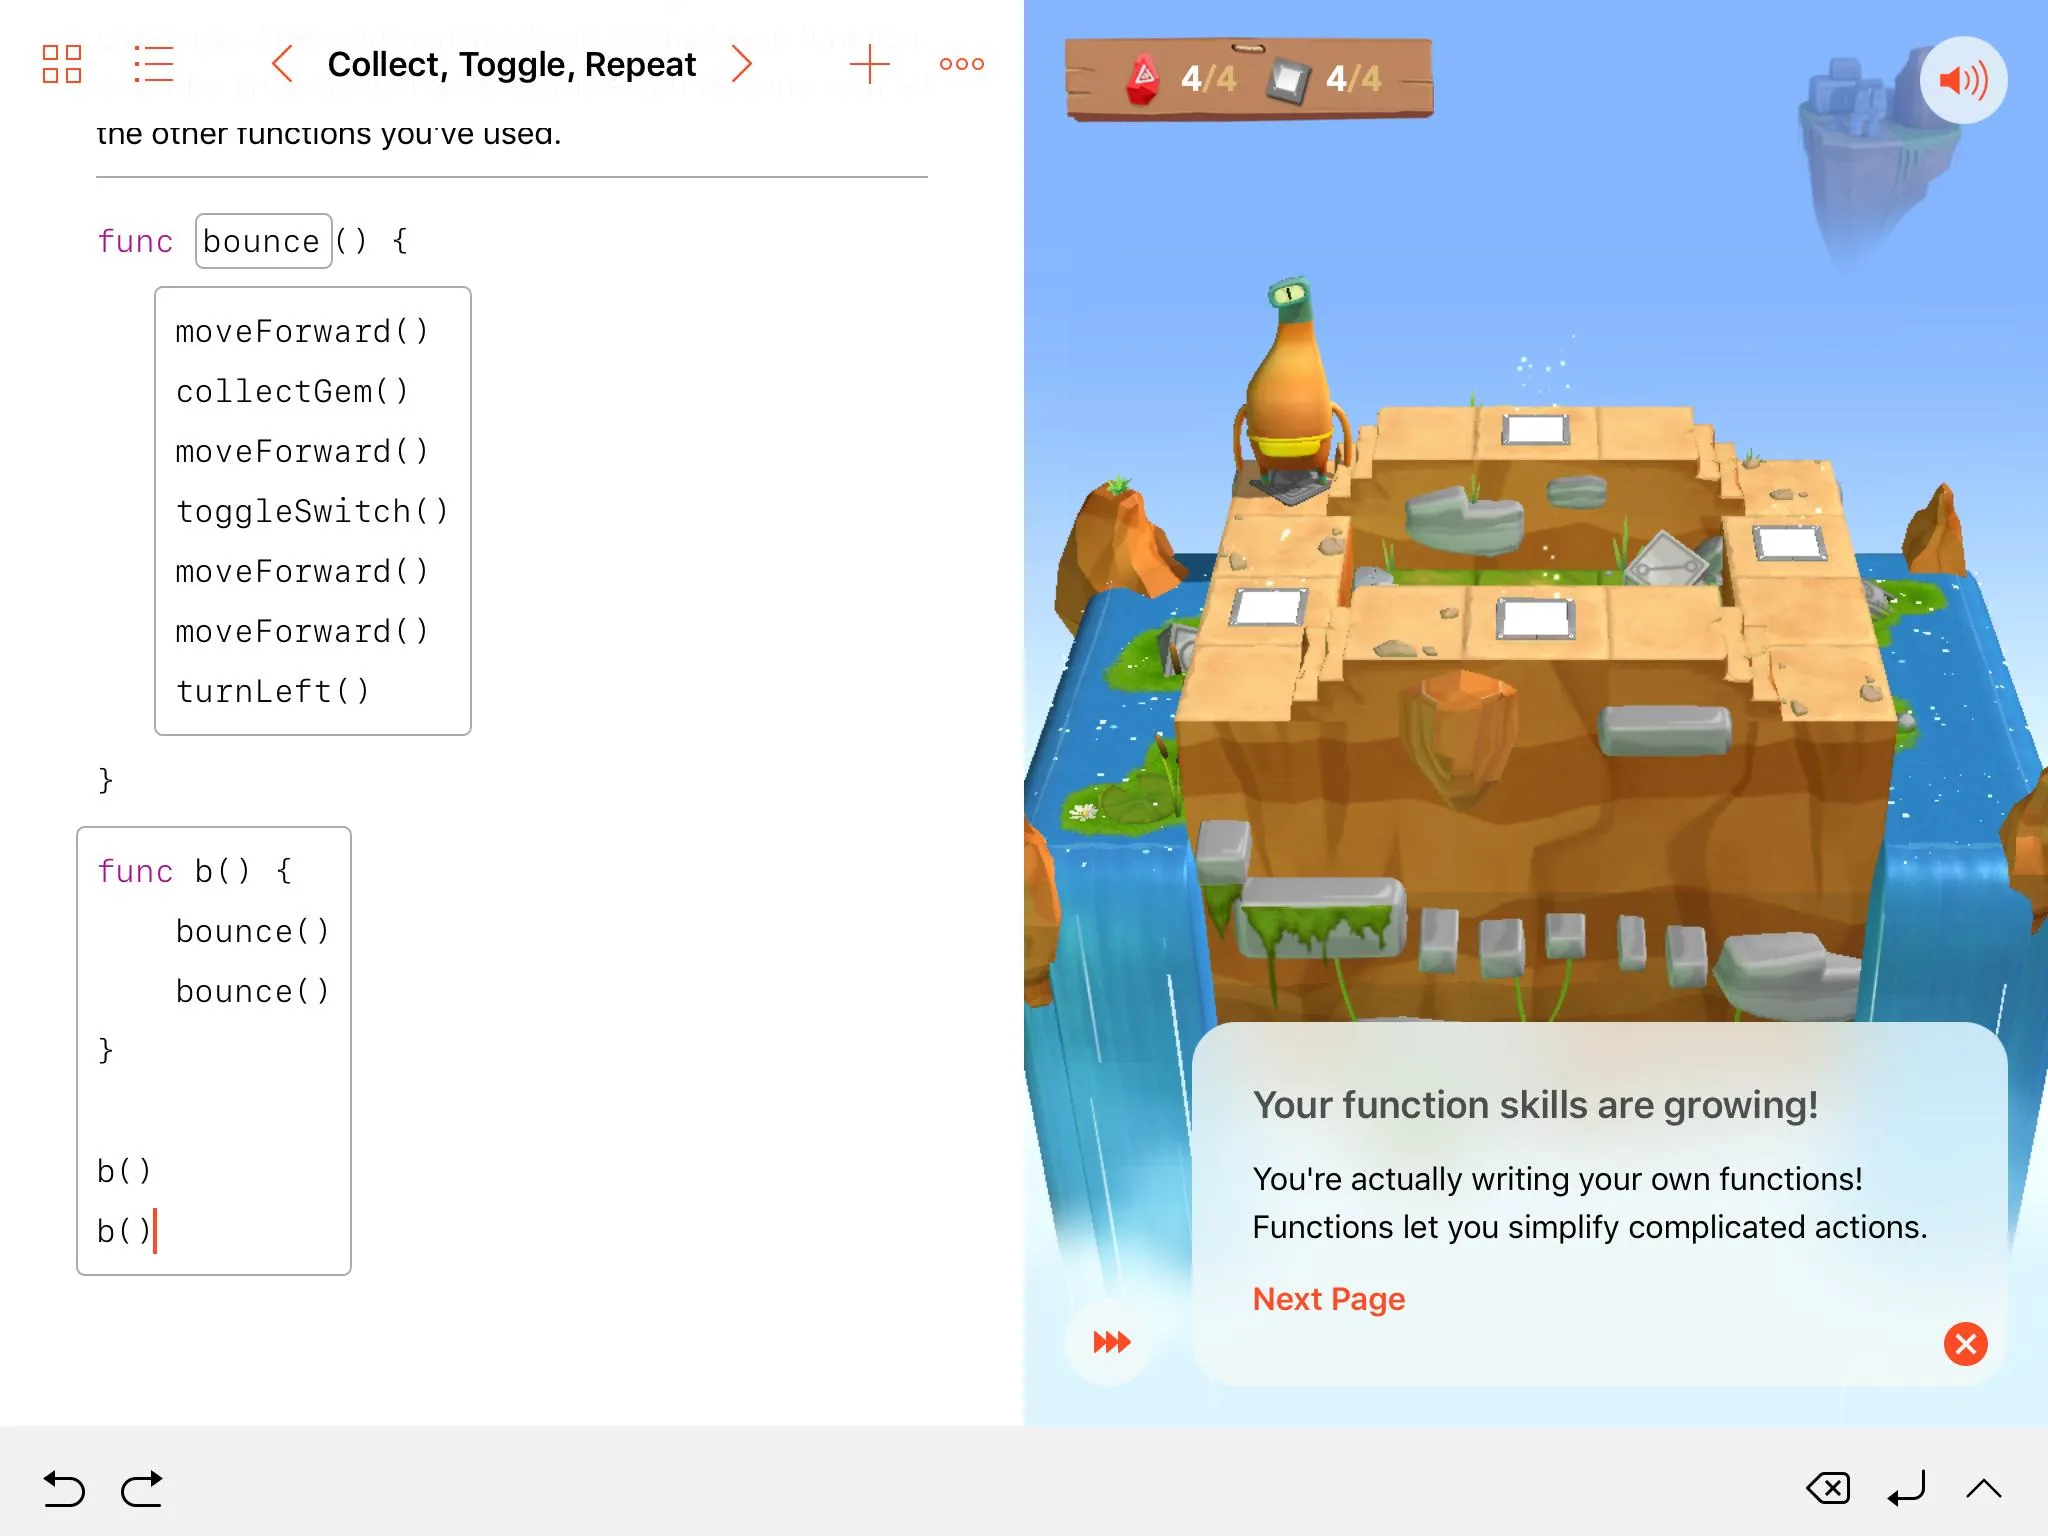Tap the redo arrow icon

(x=142, y=1489)
